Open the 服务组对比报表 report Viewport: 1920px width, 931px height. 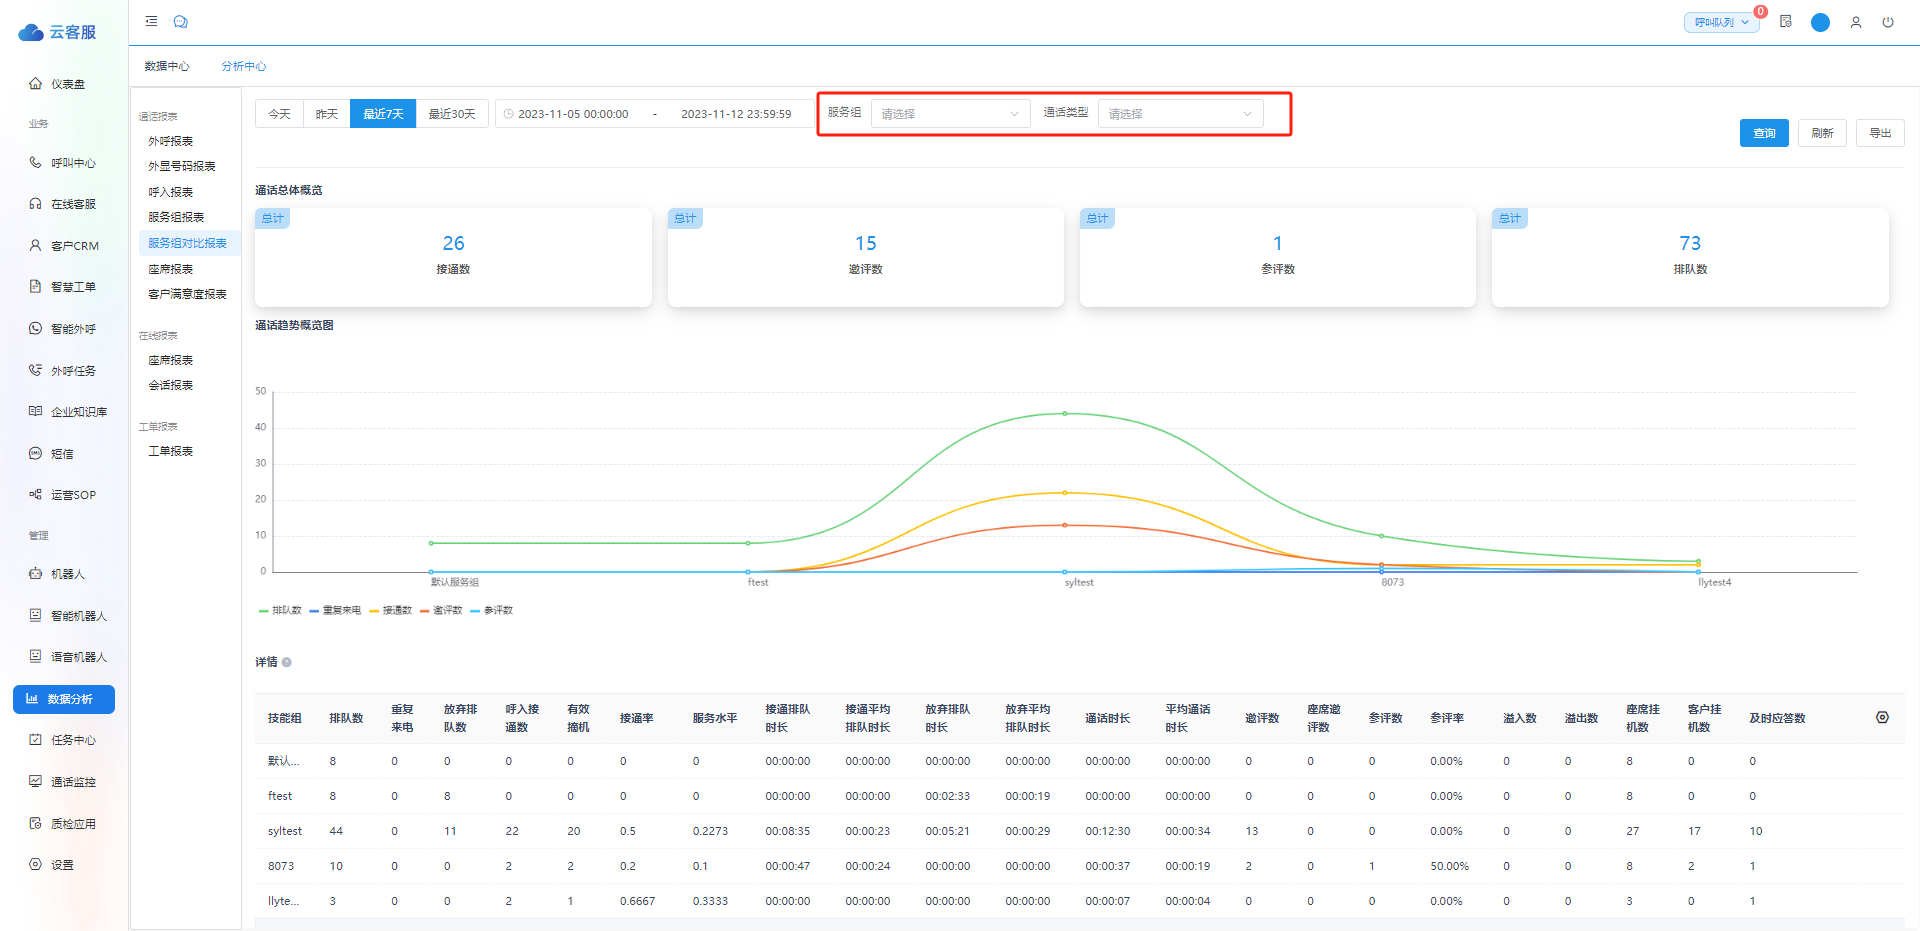point(188,243)
